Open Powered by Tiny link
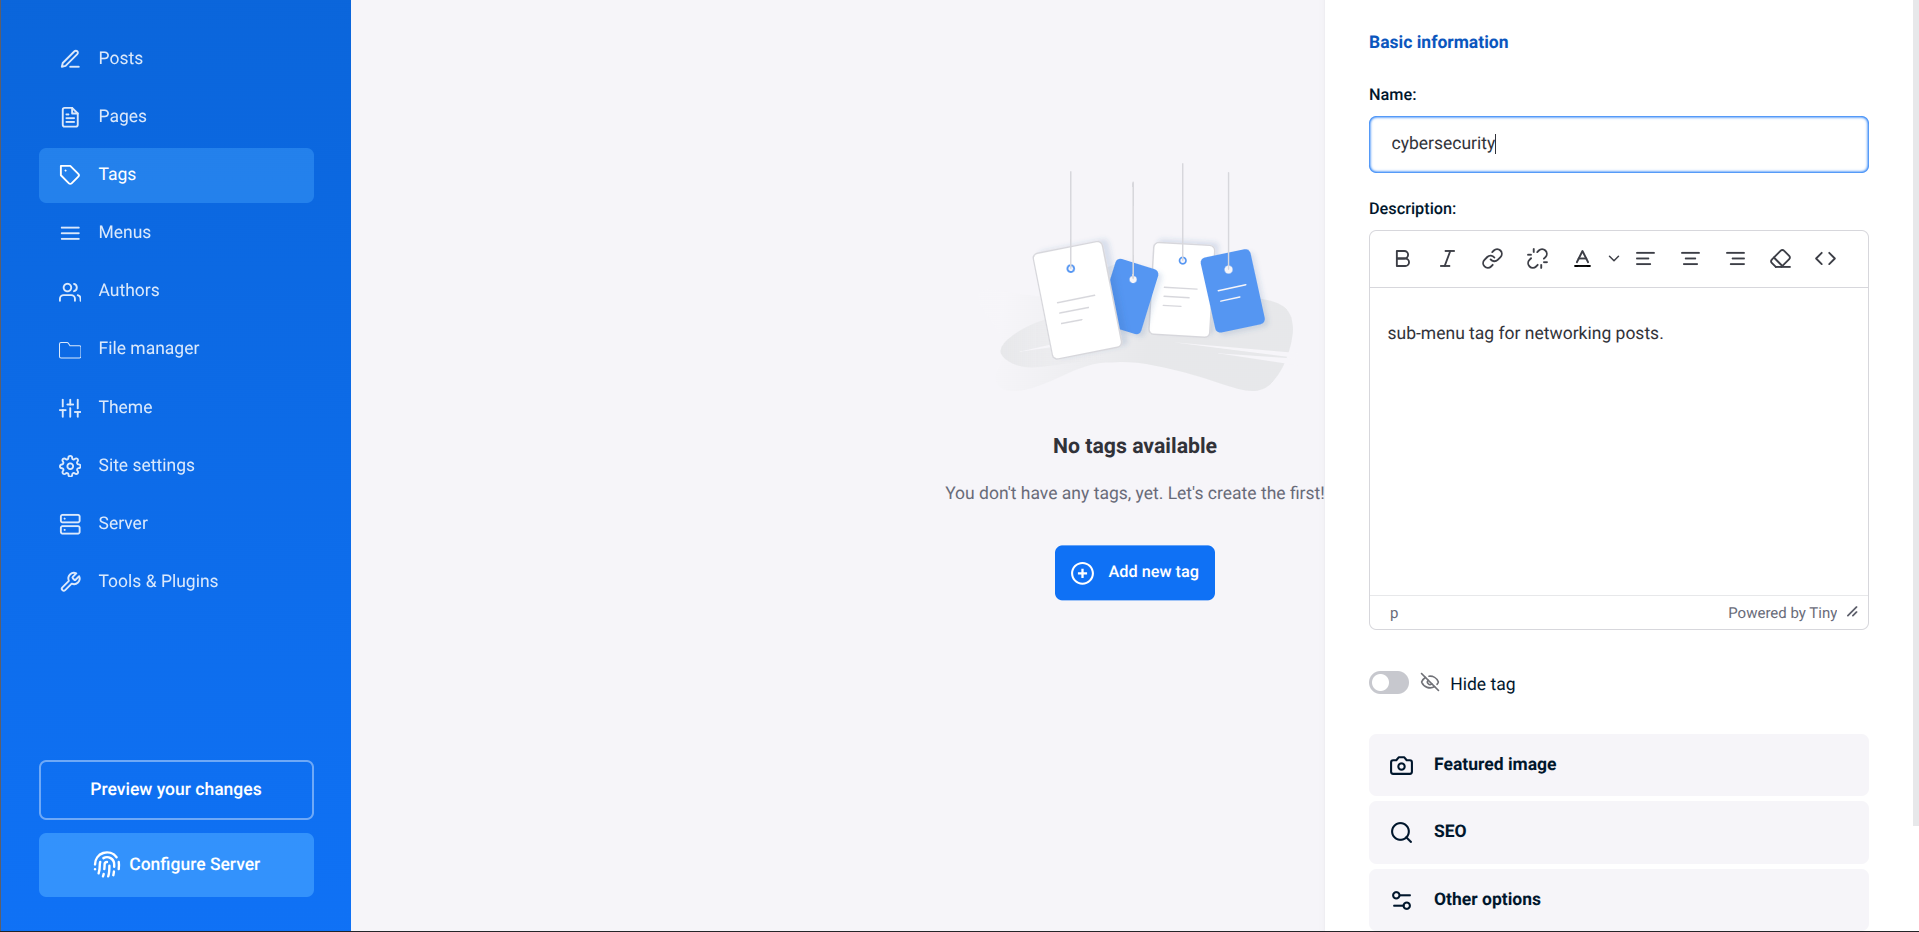Screen dimensions: 1919x932 (x=1783, y=612)
